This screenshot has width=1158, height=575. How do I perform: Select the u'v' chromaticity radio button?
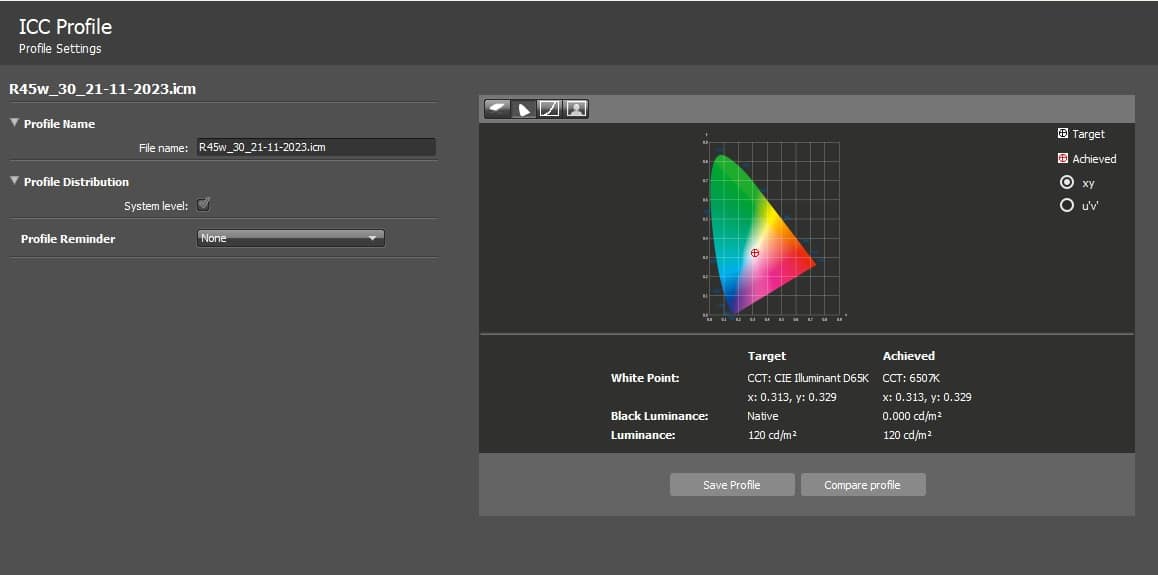tap(1066, 205)
